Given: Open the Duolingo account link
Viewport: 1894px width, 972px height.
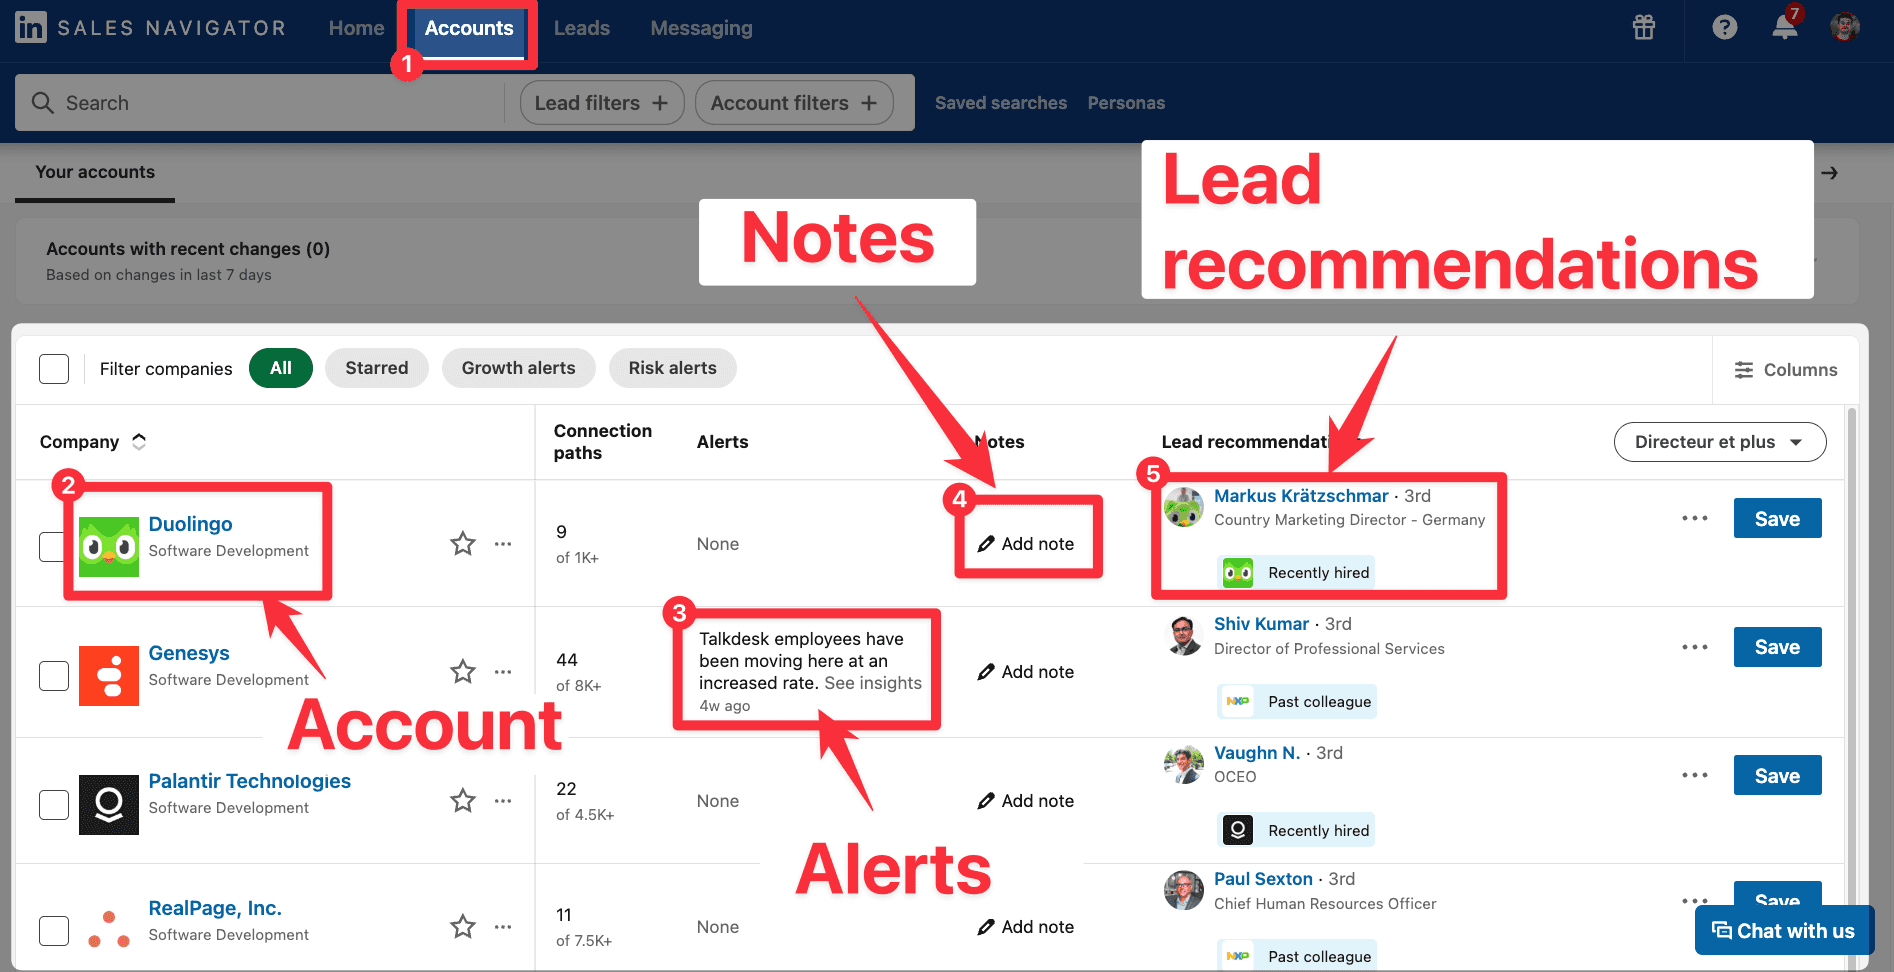Looking at the screenshot, I should 190,524.
